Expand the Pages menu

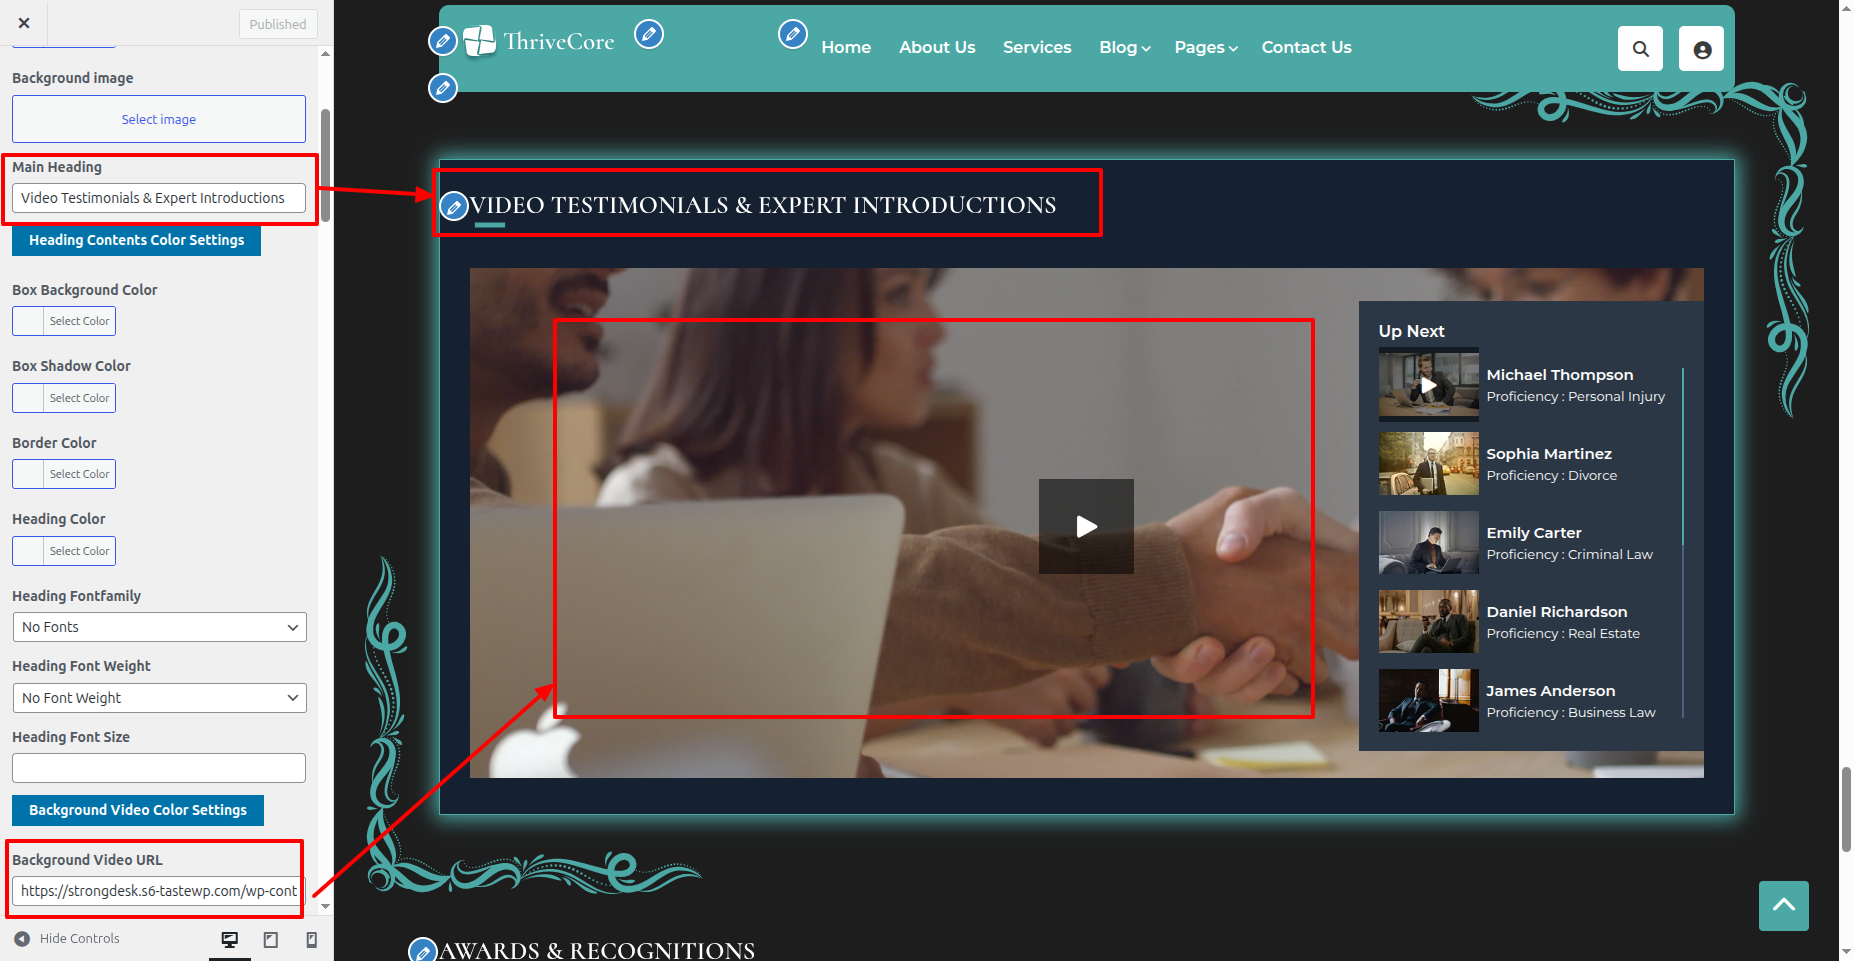(1205, 47)
